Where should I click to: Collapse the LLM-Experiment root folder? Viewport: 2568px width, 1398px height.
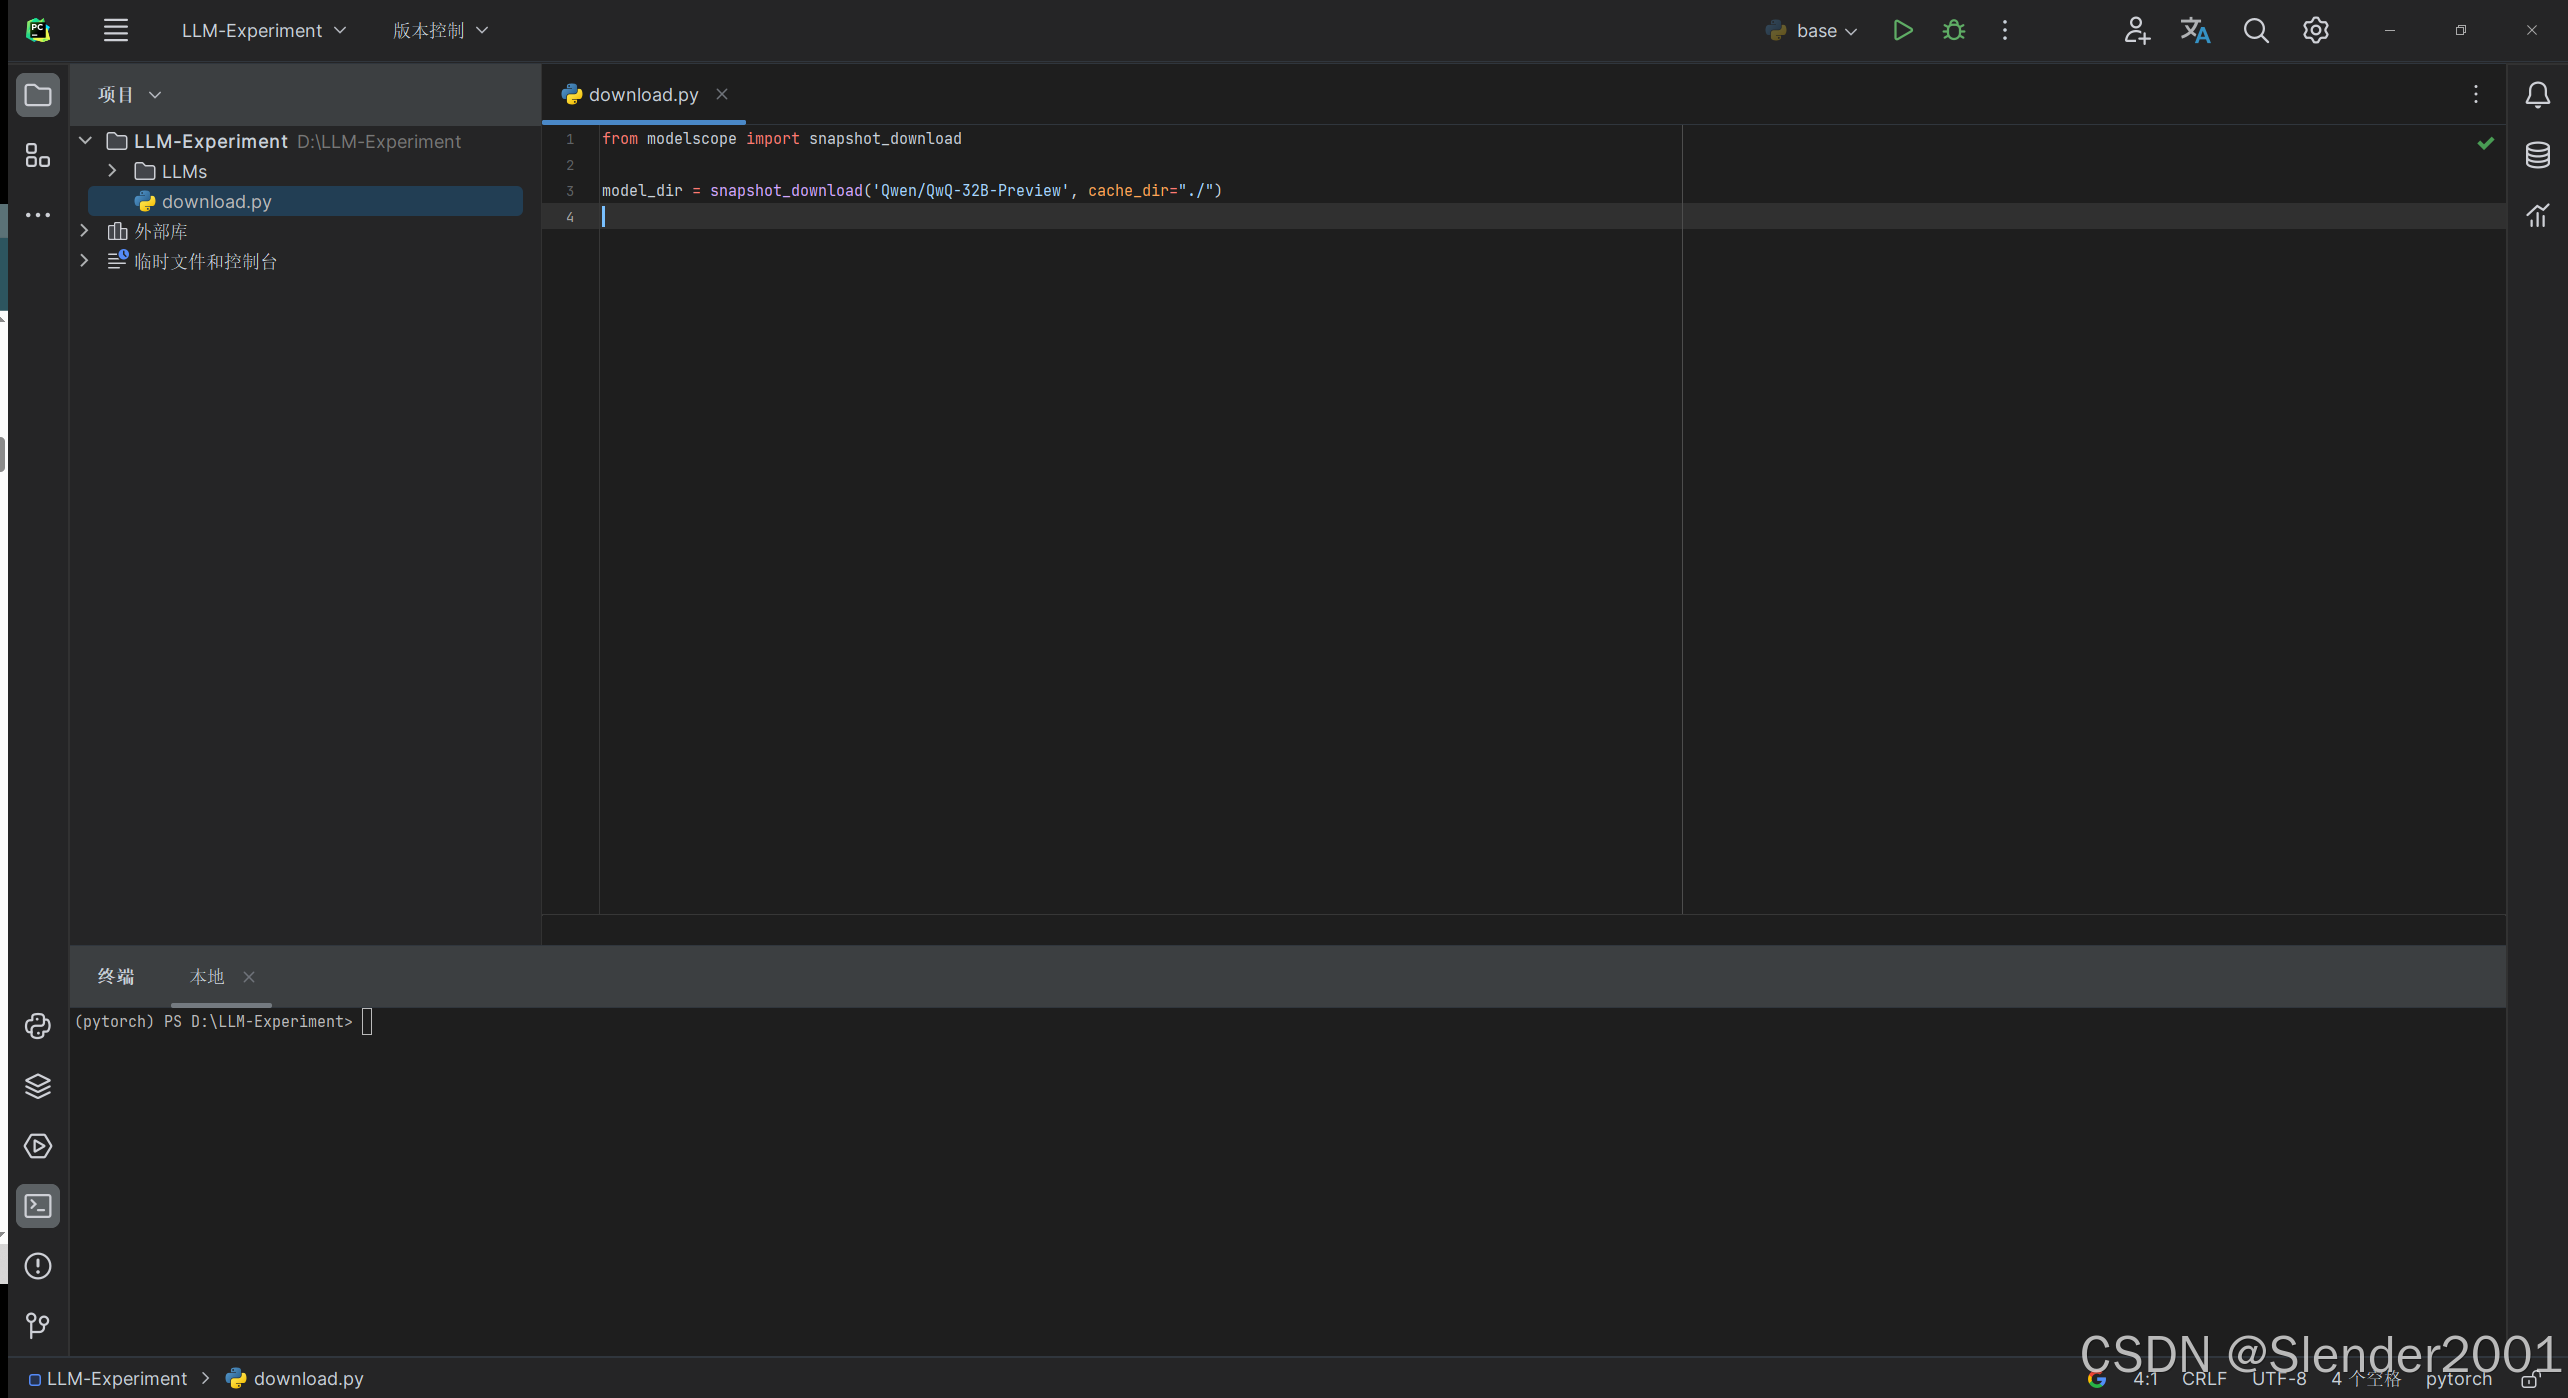click(x=86, y=141)
